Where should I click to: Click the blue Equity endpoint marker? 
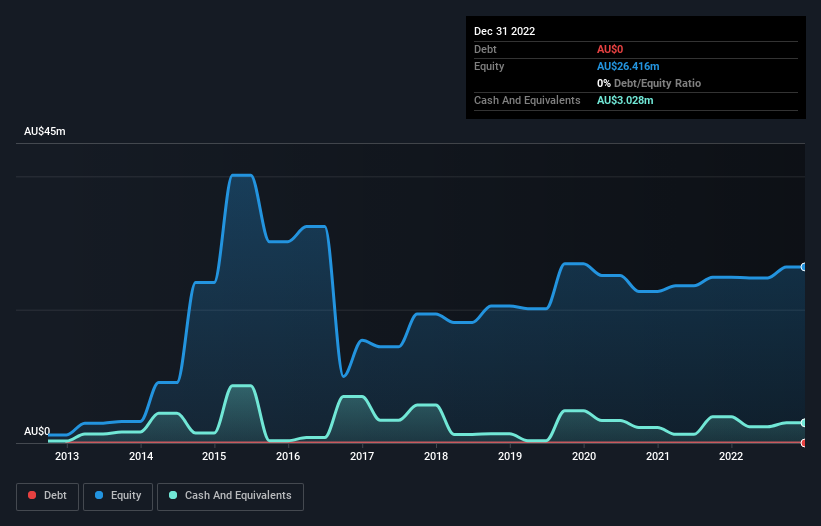tap(804, 267)
